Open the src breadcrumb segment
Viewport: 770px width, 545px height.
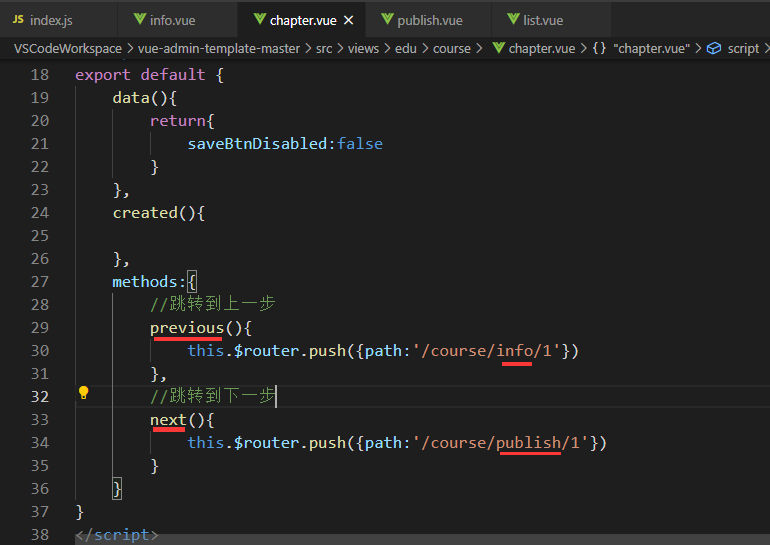324,49
